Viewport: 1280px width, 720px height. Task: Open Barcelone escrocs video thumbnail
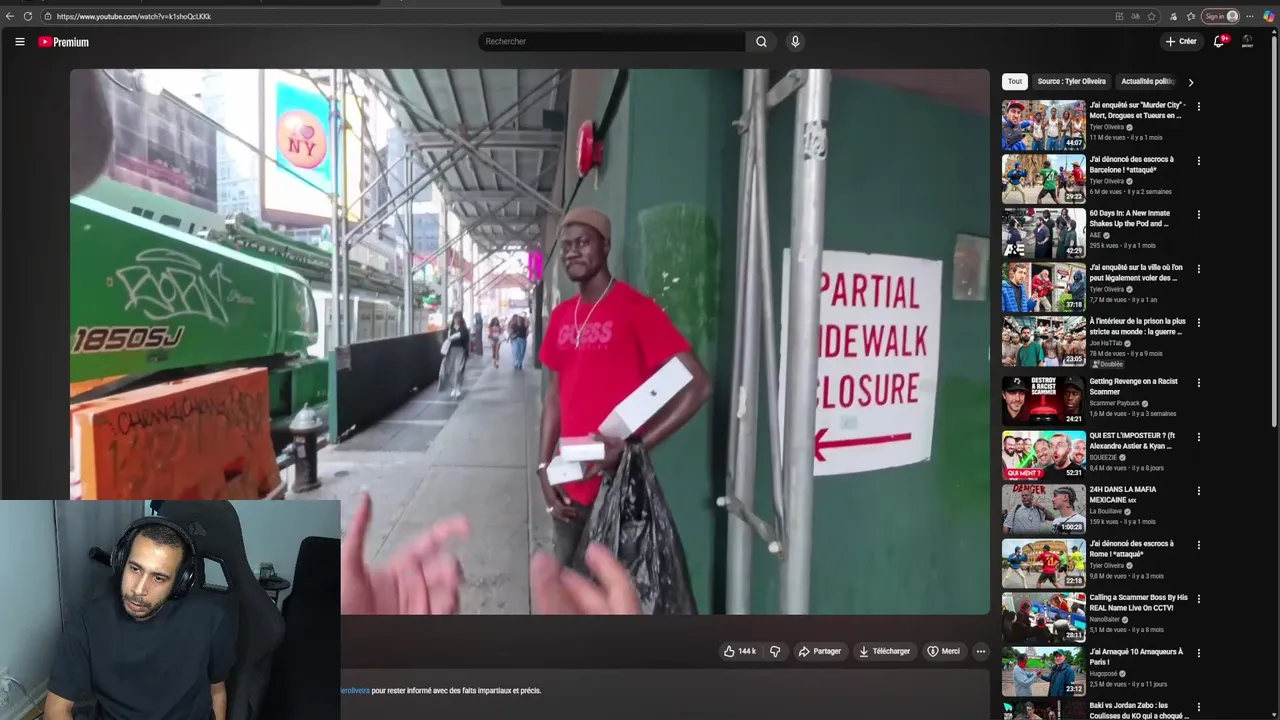click(1044, 179)
